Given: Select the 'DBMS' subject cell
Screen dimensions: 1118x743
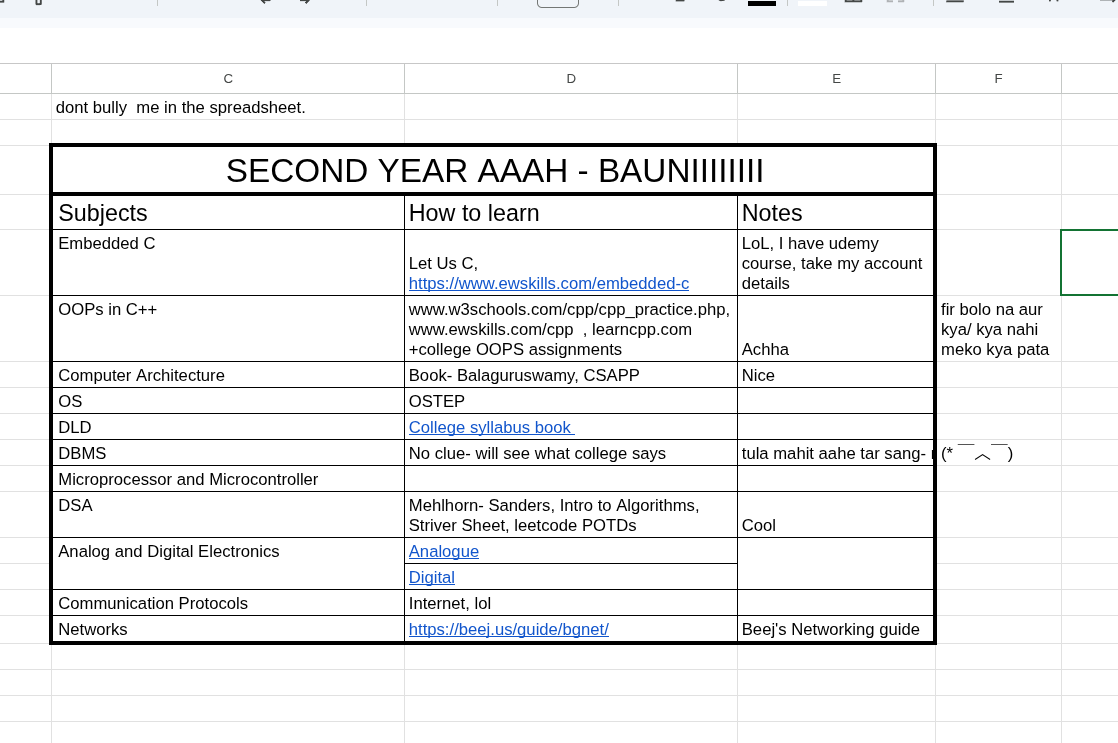Looking at the screenshot, I should click(x=228, y=453).
